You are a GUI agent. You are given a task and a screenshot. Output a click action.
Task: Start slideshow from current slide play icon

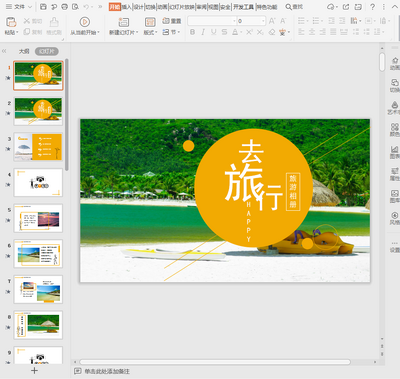[84, 22]
